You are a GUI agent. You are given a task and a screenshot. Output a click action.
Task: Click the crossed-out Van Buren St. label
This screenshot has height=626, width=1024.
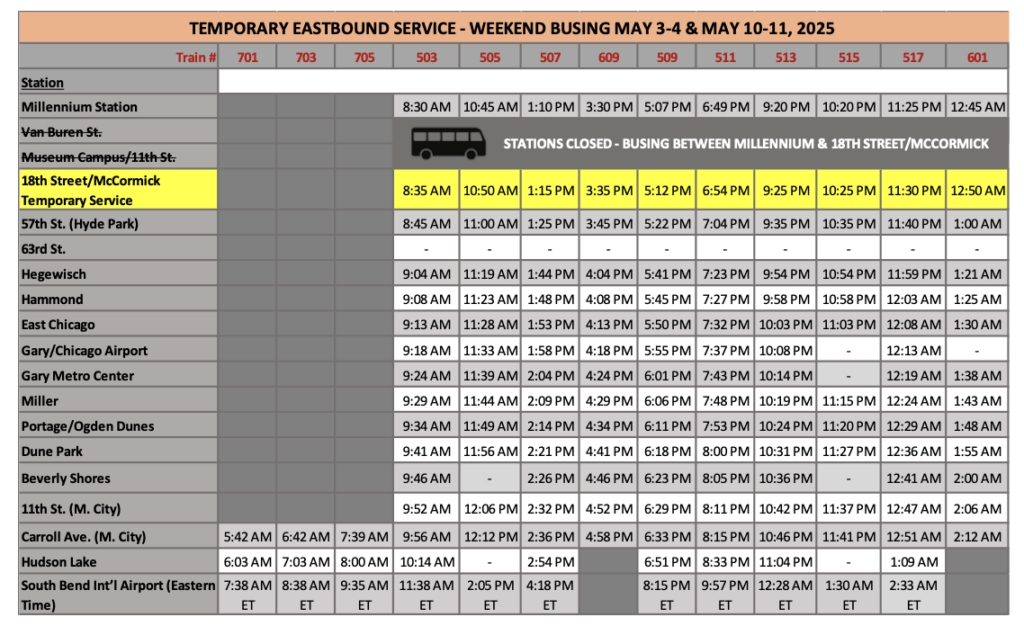point(61,132)
